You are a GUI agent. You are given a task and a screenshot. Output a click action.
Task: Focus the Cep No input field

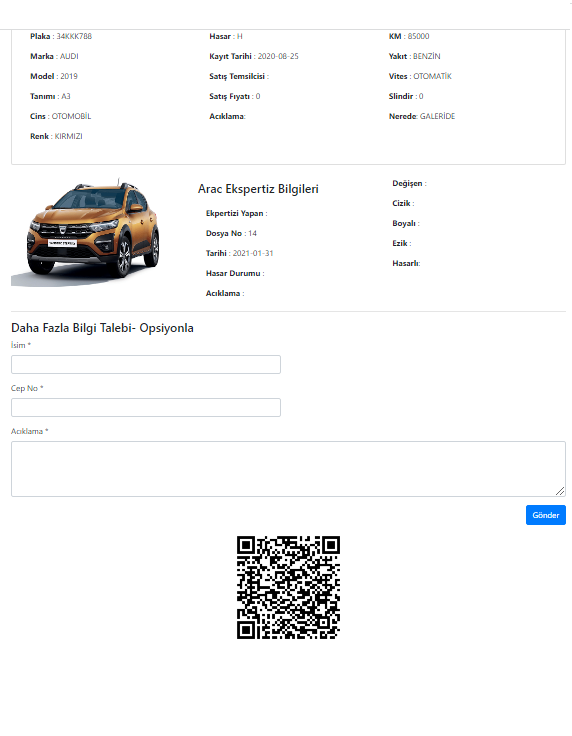pos(146,407)
